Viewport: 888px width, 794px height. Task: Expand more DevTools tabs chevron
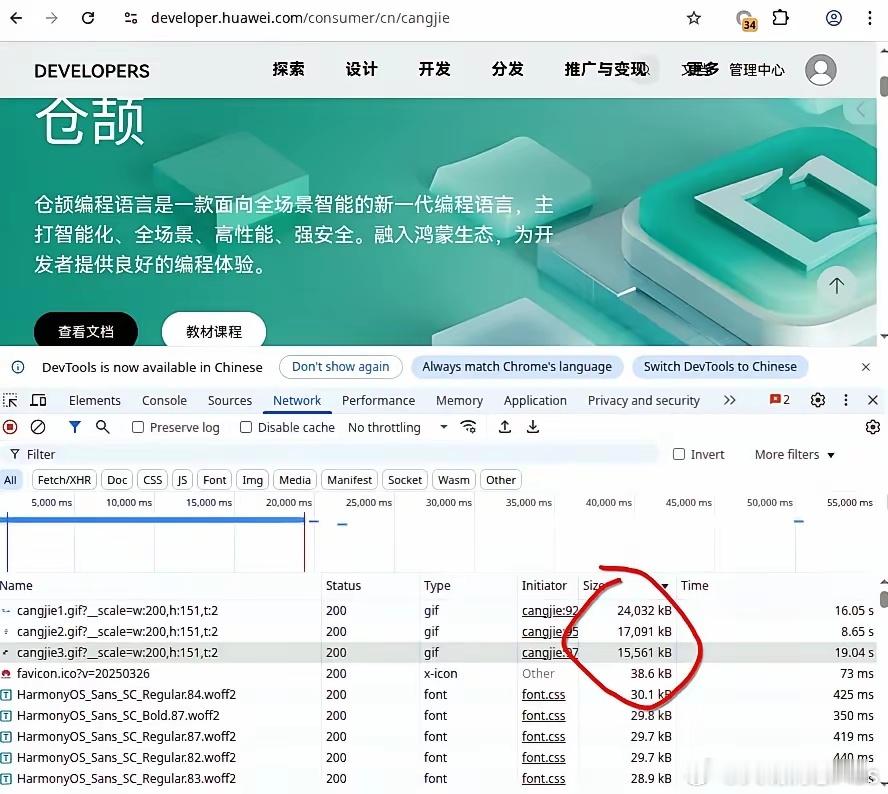729,400
